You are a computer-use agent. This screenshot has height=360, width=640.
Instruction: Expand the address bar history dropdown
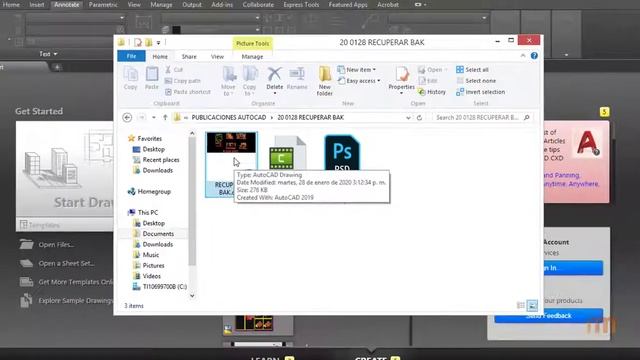pyautogui.click(x=408, y=118)
